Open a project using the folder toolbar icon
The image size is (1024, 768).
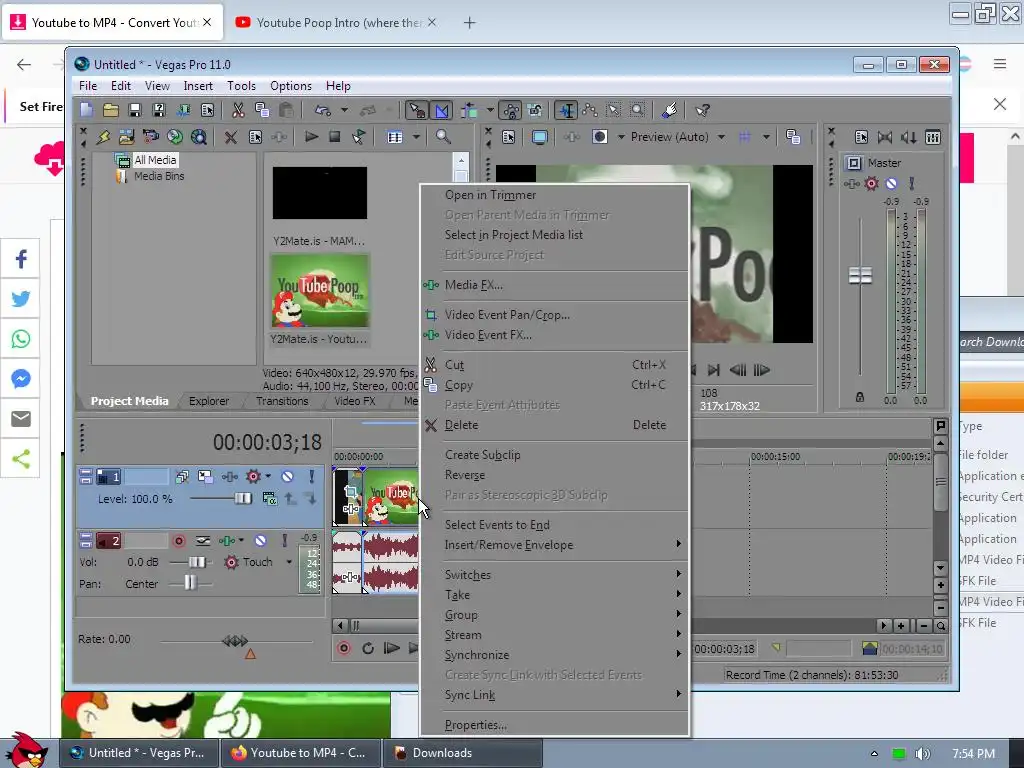[x=110, y=110]
